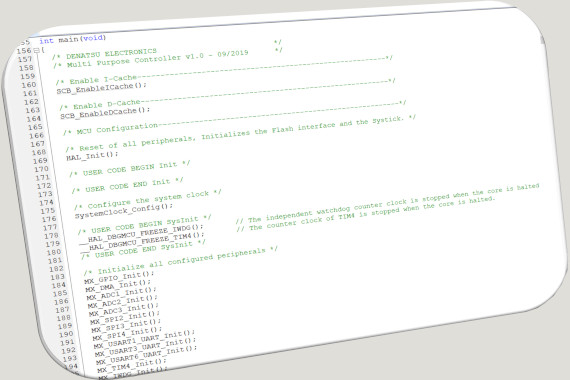Screen dimensions: 570x380
Task: Click line number 175 in gutter
Action: coord(48,211)
